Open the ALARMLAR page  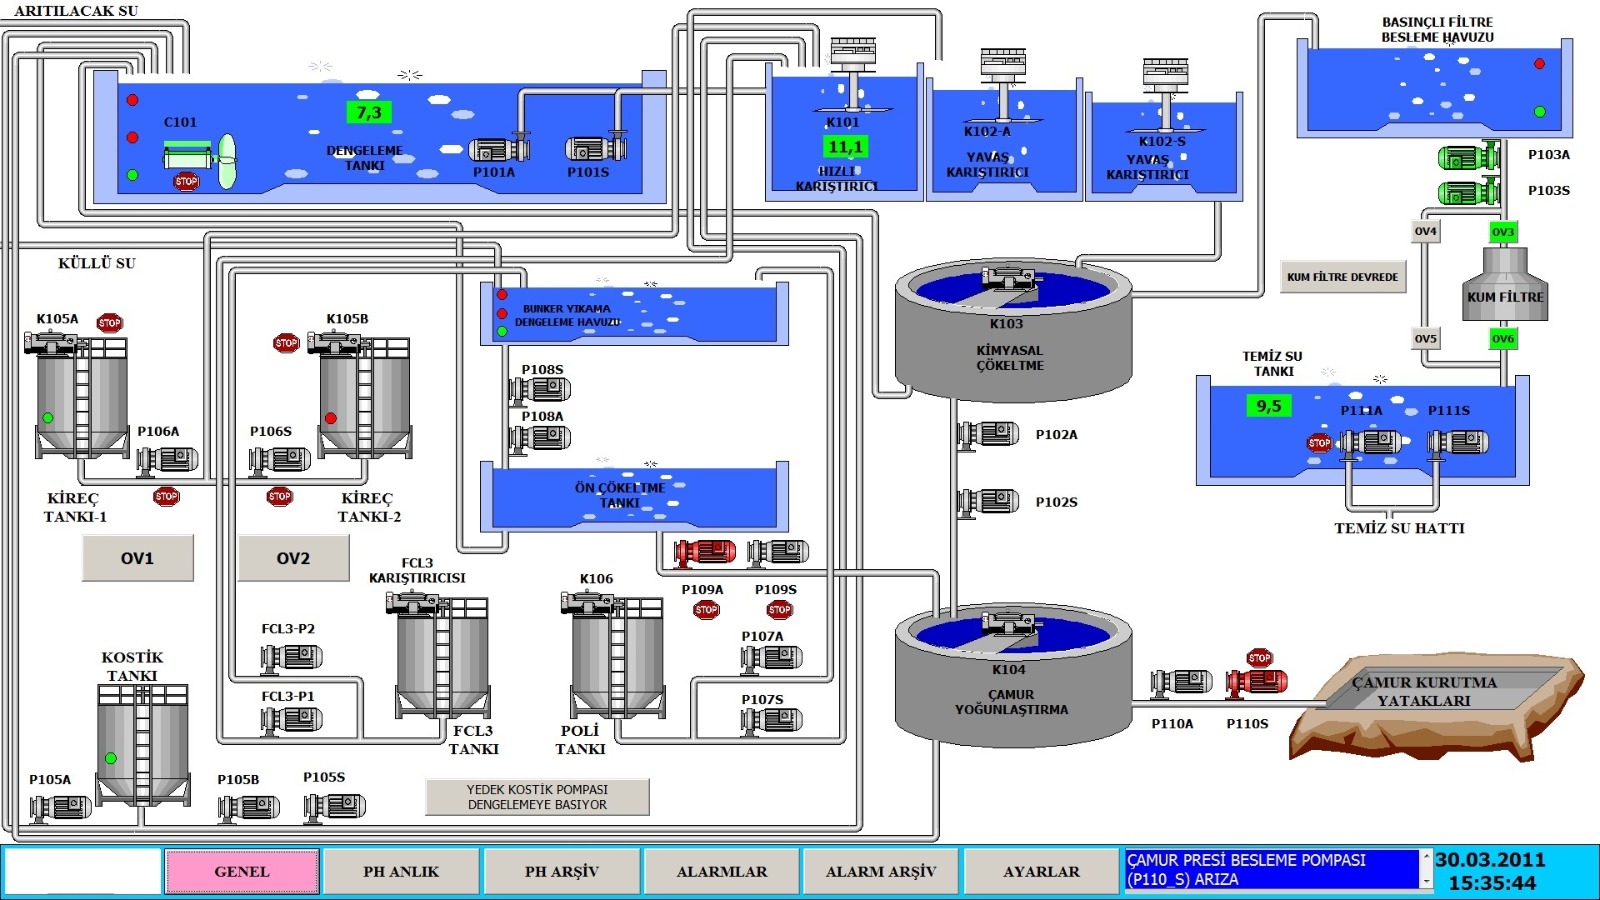point(721,871)
